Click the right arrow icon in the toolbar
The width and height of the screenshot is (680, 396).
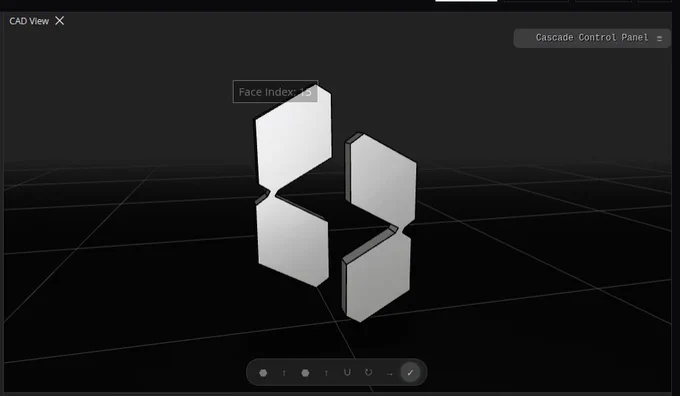coord(389,373)
